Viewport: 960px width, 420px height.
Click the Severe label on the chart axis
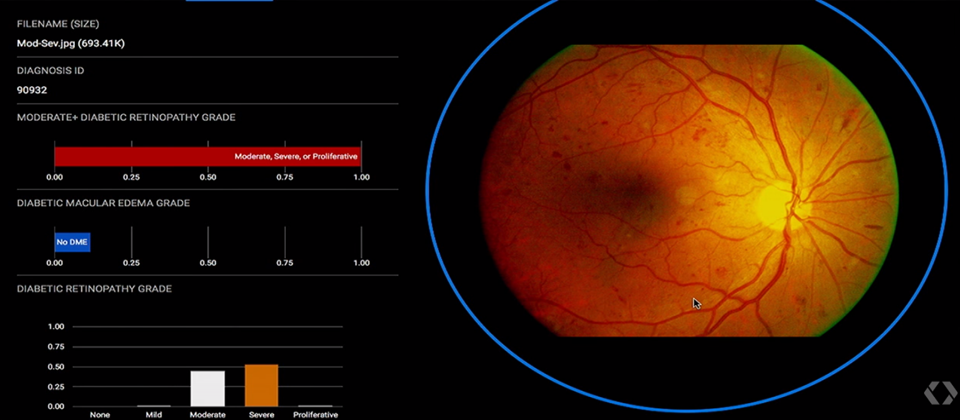261,414
